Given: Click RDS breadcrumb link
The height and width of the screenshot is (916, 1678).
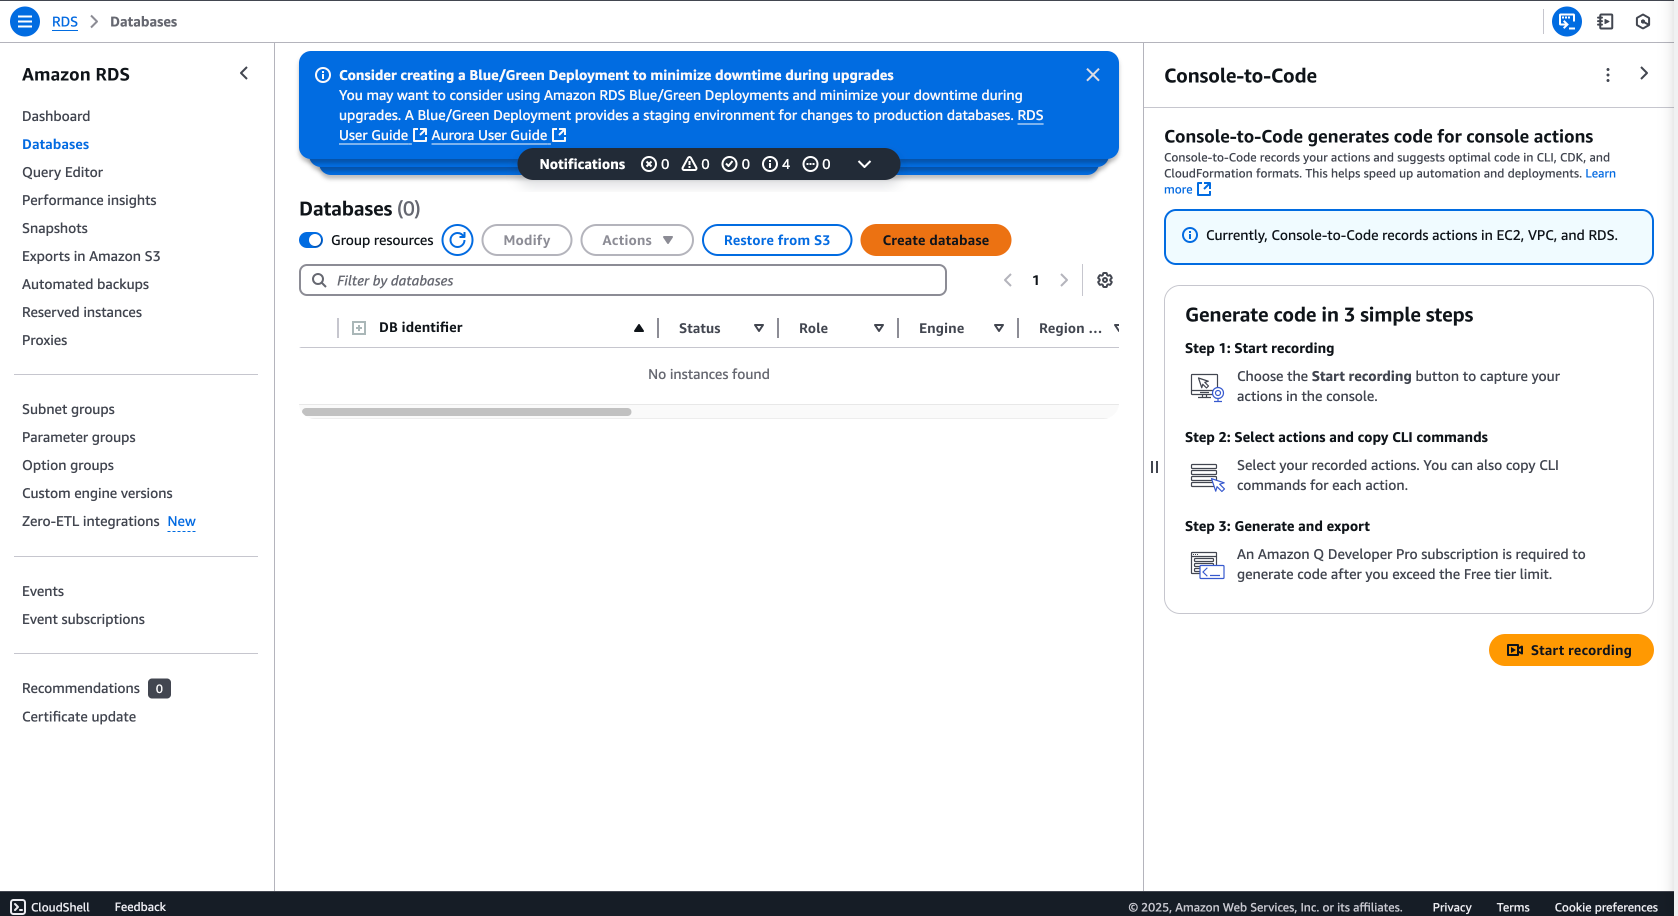Looking at the screenshot, I should (x=65, y=21).
